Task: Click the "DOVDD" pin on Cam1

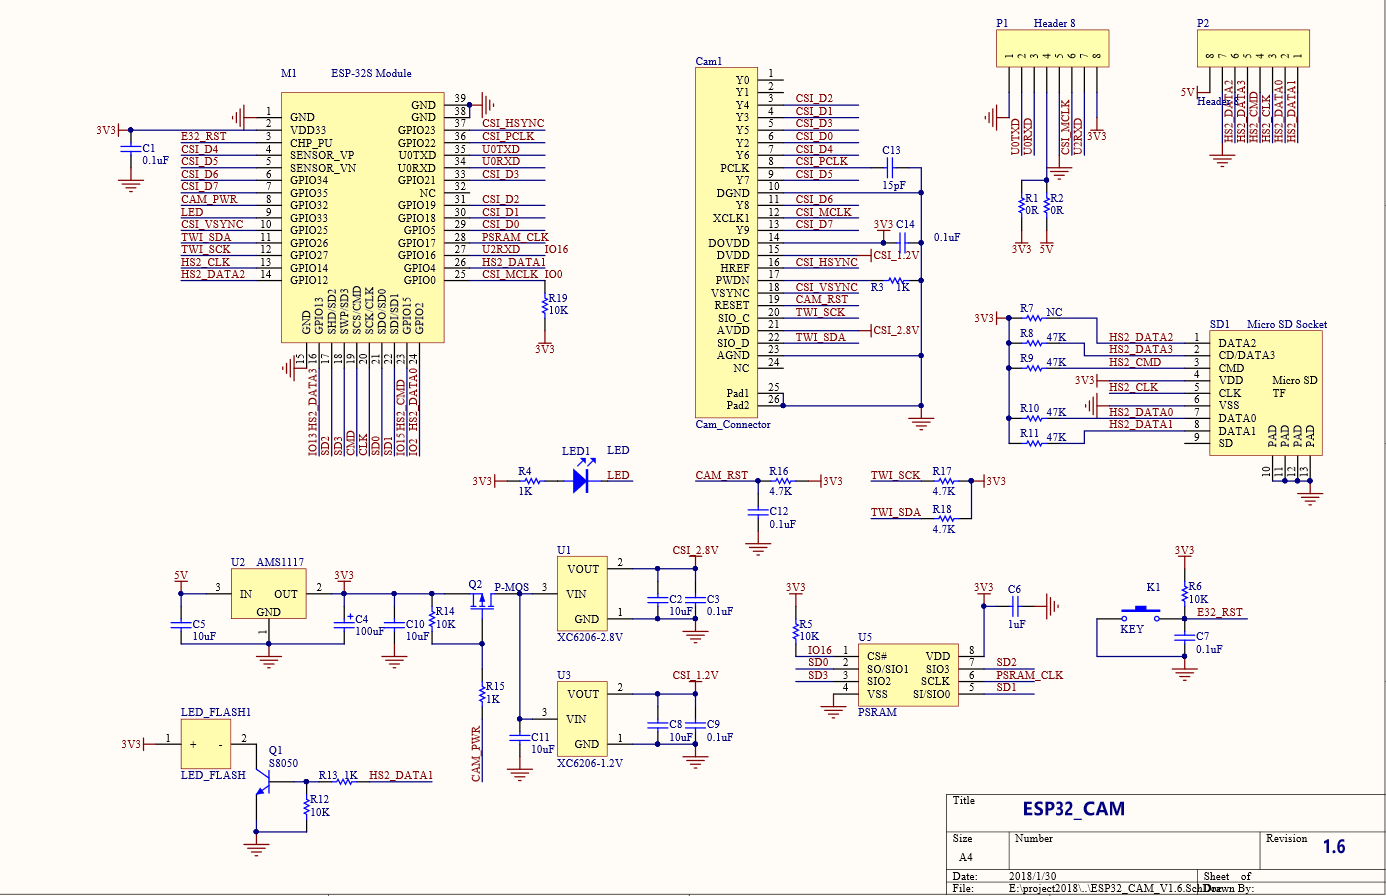Action: (729, 243)
